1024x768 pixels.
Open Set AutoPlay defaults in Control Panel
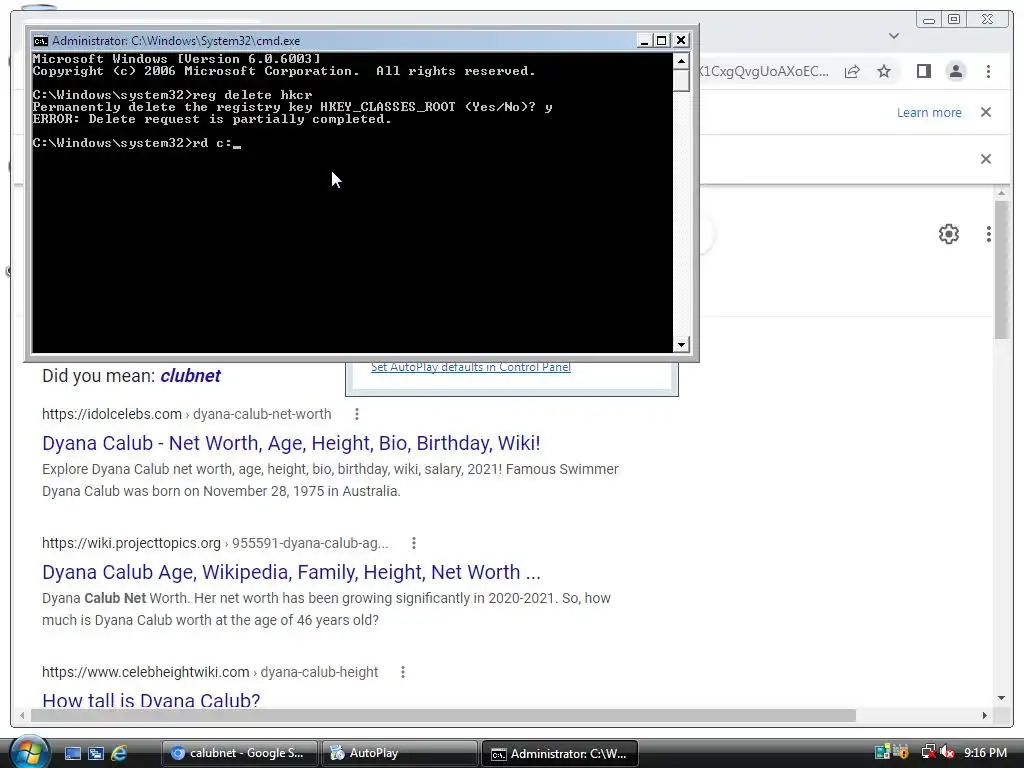coord(471,367)
